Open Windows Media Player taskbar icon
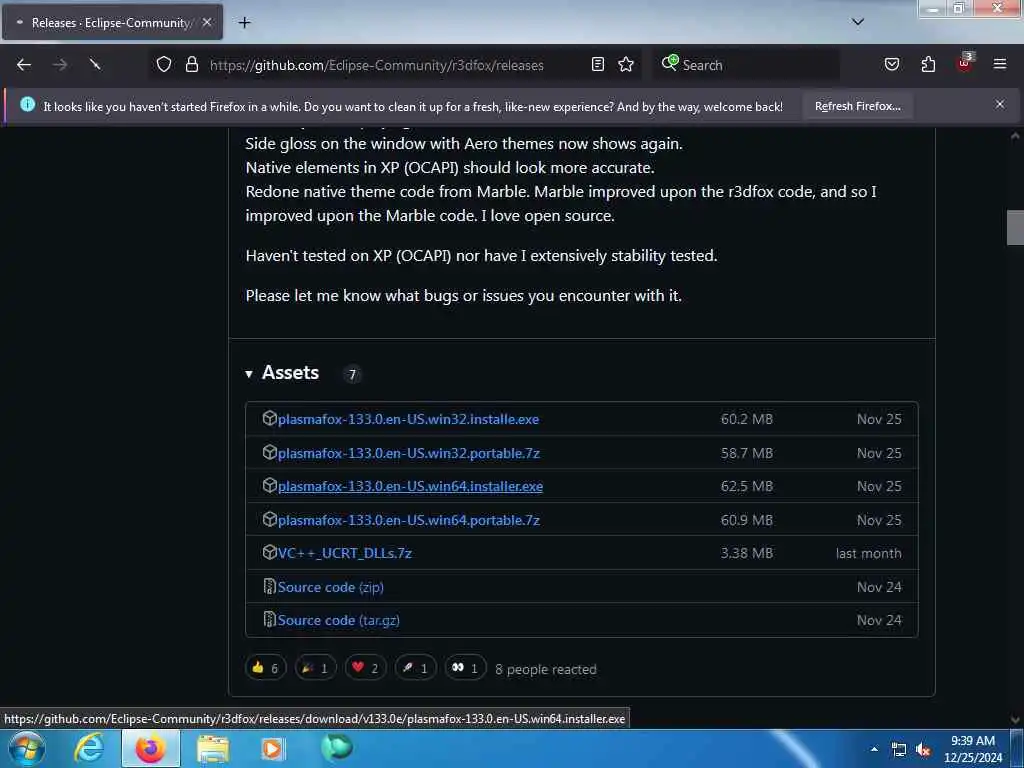Screen dimensions: 1024x768 273,748
